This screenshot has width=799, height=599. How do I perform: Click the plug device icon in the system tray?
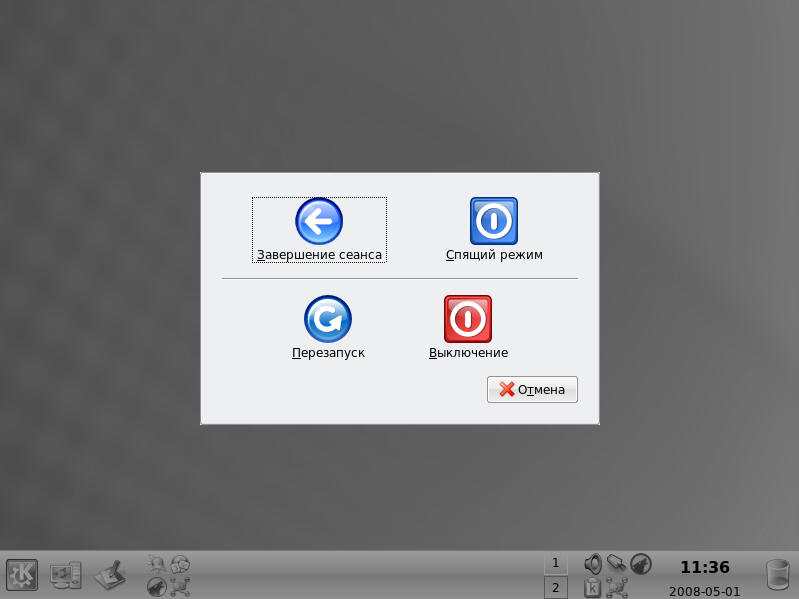[617, 563]
